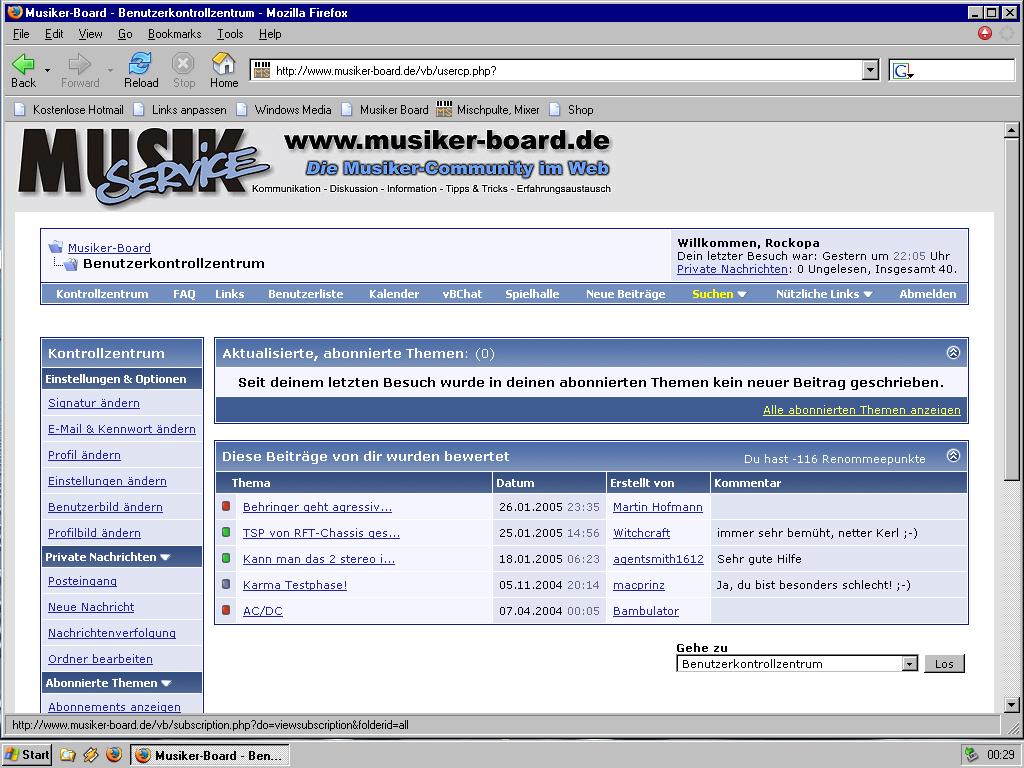Open Private Nachrichten link in welcome box

pos(732,269)
